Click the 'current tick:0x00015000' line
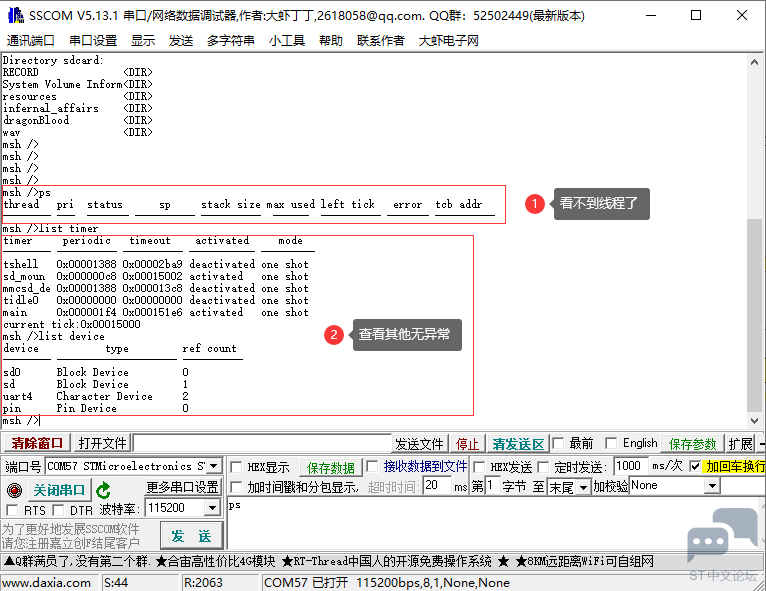The width and height of the screenshot is (766, 591). [72, 324]
